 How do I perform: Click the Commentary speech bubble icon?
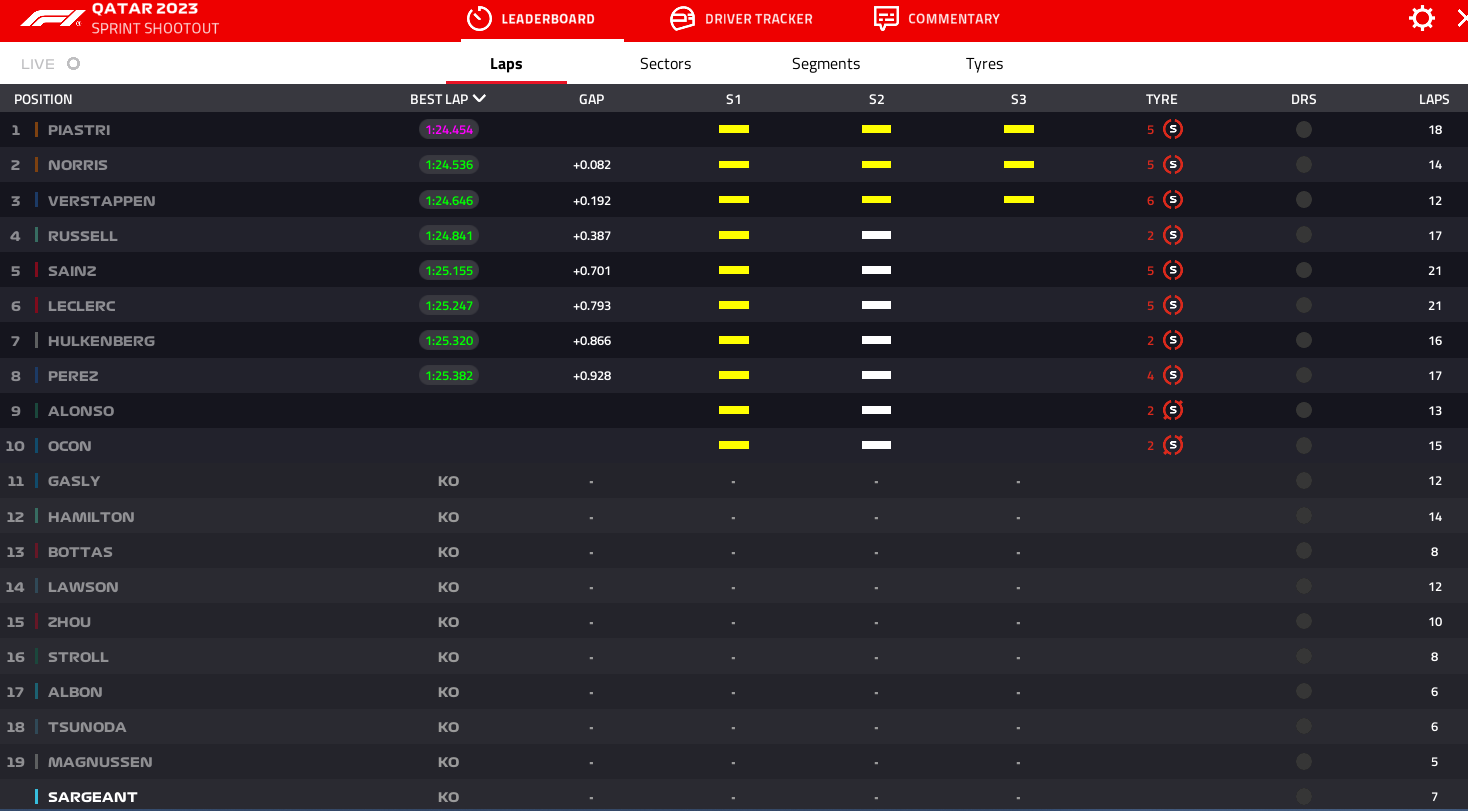point(886,18)
